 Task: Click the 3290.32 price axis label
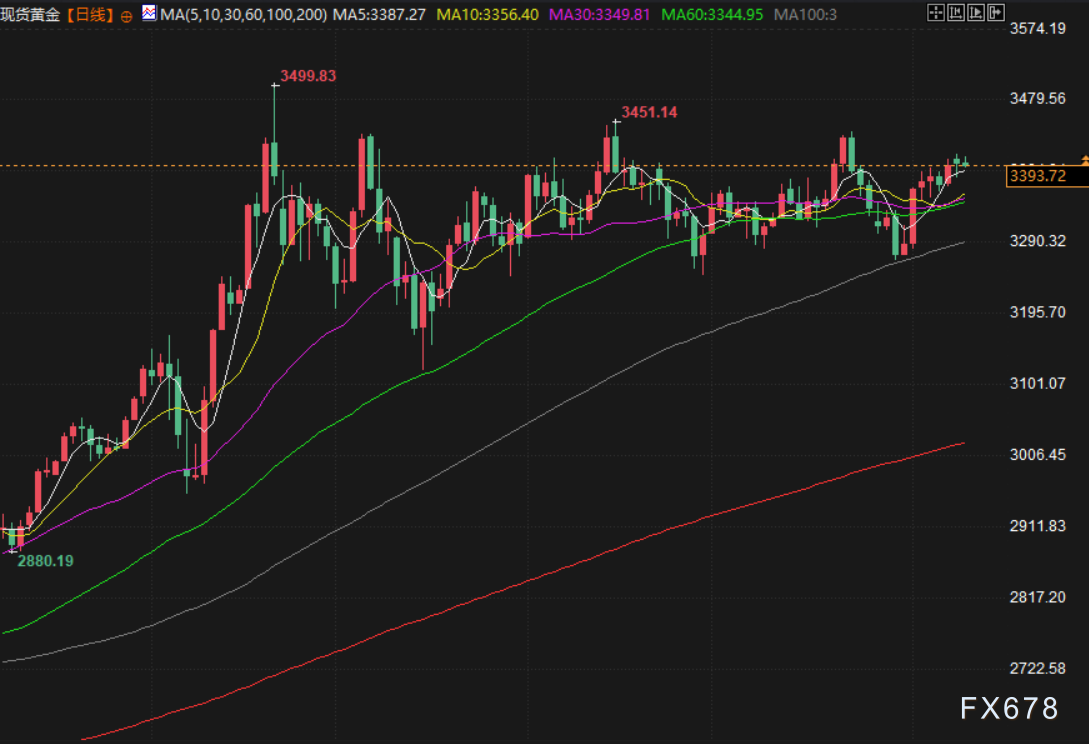pos(1038,241)
